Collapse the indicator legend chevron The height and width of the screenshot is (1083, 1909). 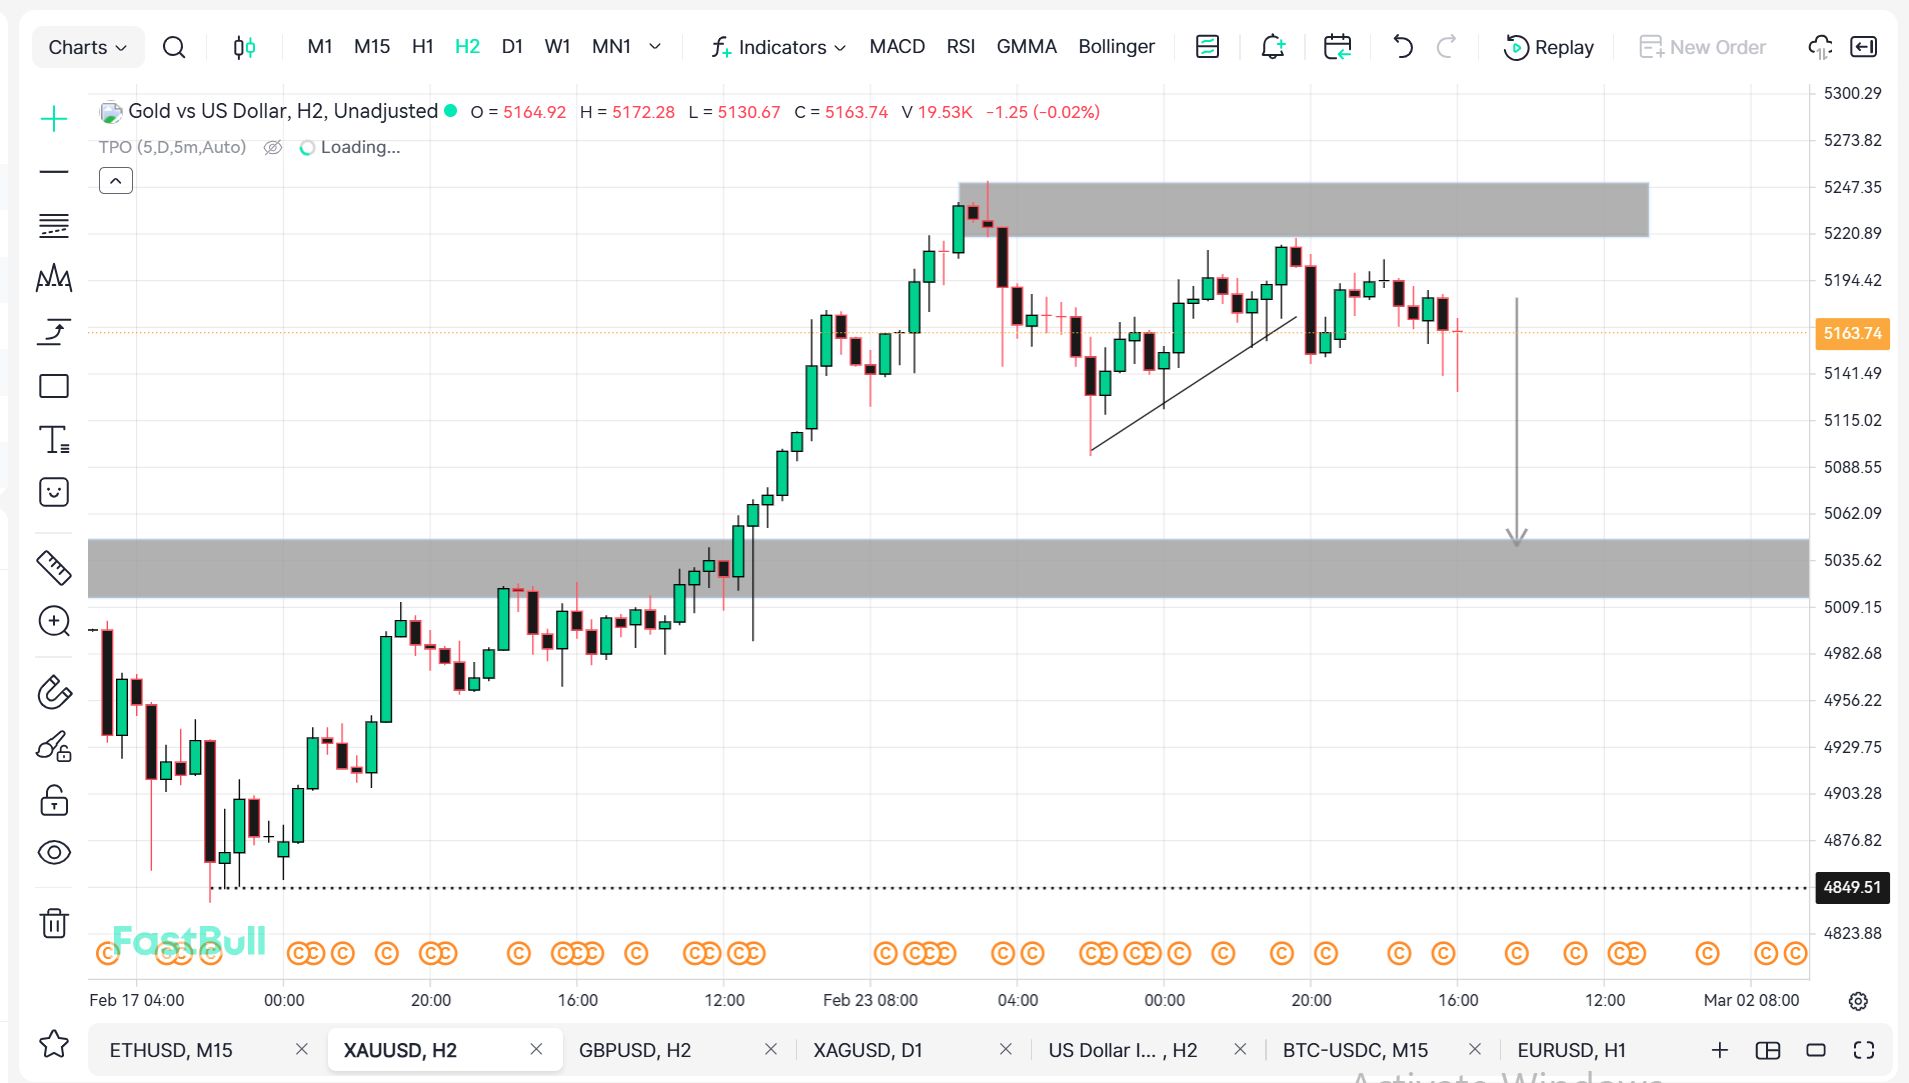116,181
